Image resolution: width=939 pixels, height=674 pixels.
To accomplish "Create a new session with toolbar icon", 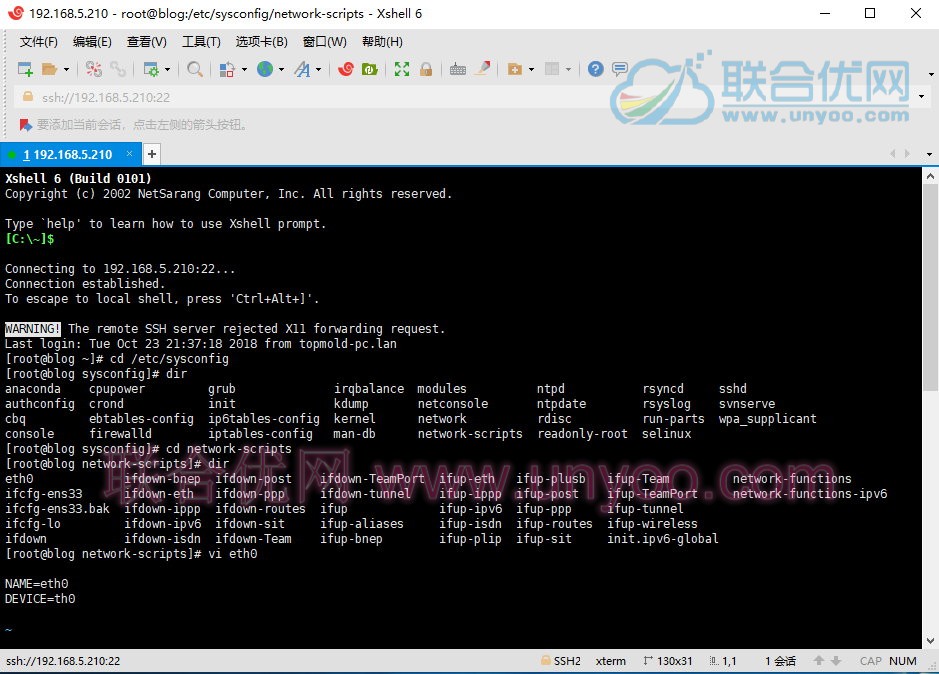I will click(x=25, y=69).
